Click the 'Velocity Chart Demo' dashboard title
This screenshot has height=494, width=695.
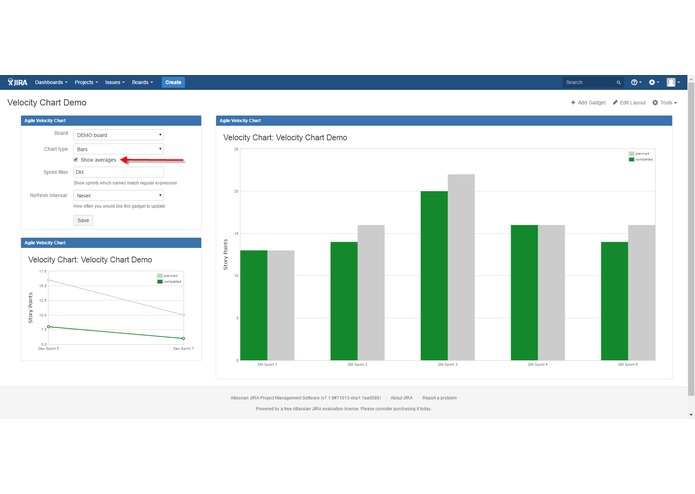pos(47,102)
